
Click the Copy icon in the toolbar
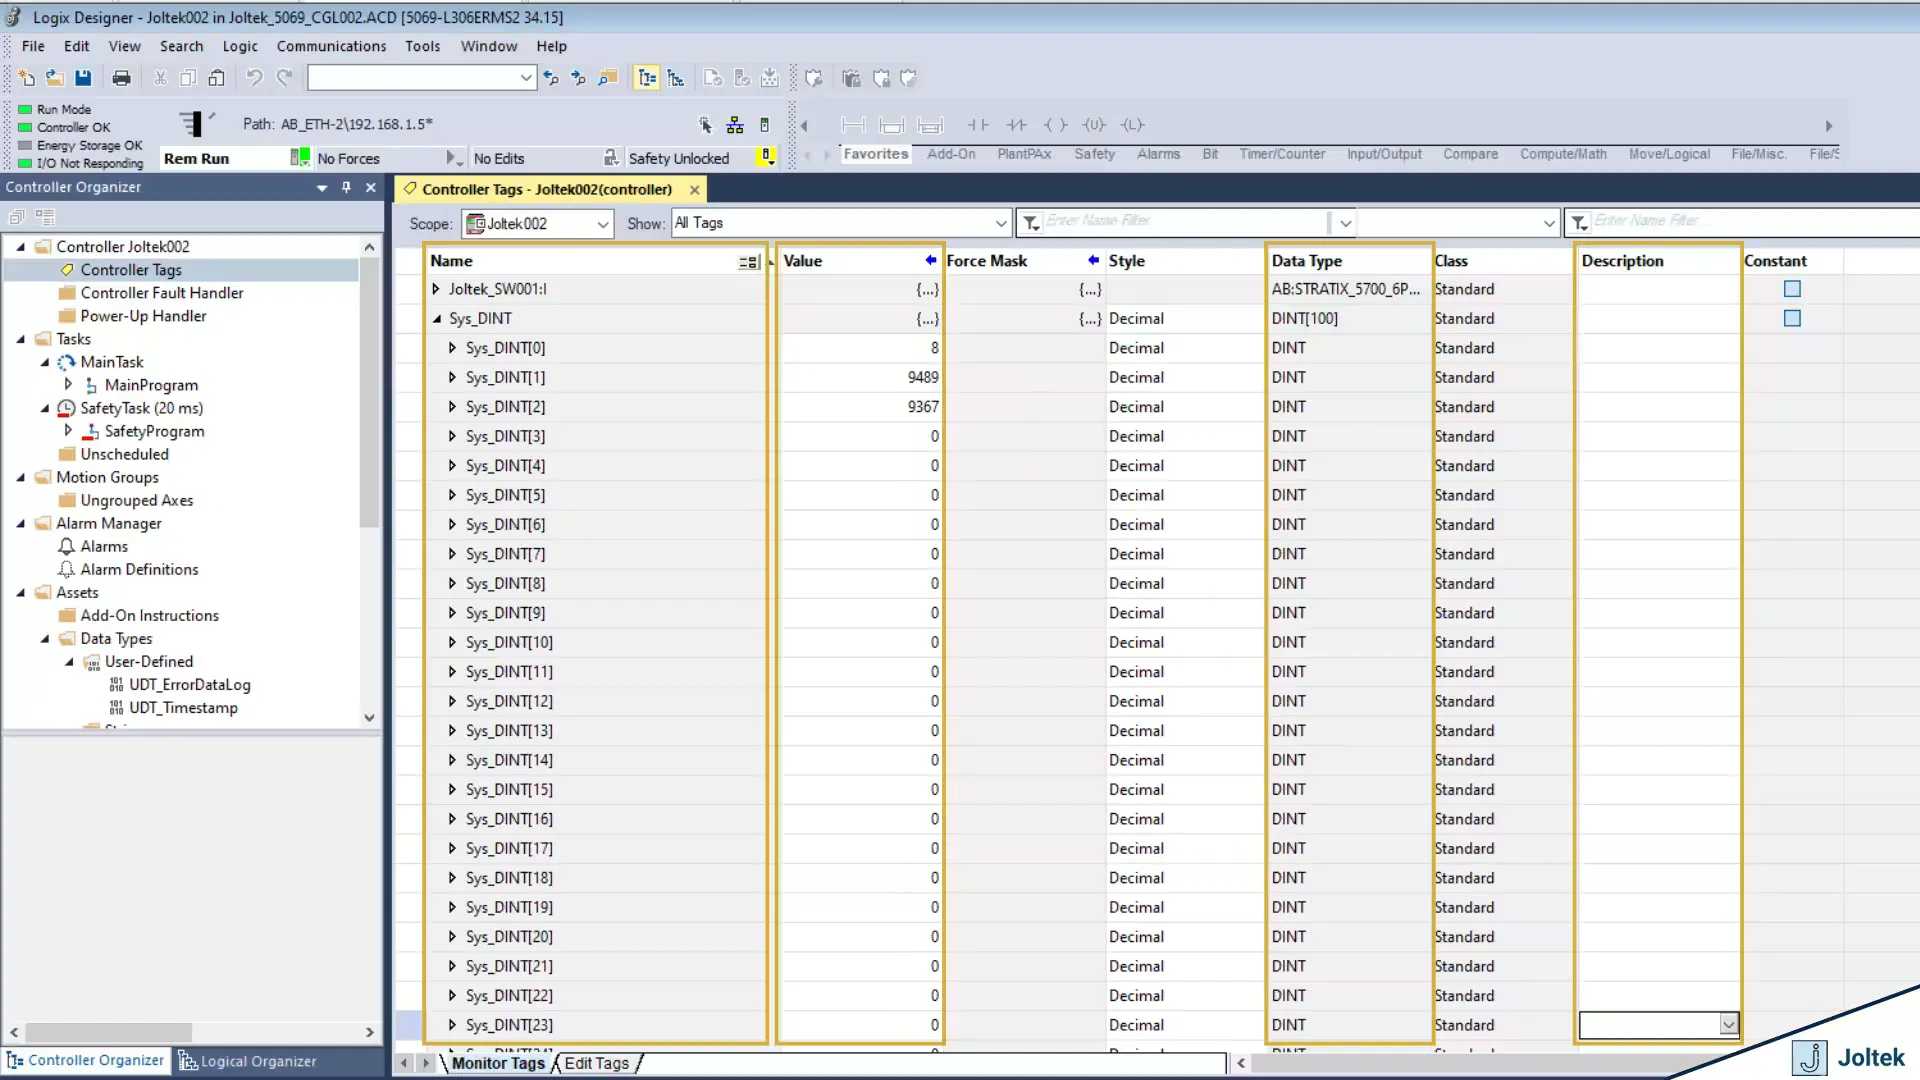(188, 78)
